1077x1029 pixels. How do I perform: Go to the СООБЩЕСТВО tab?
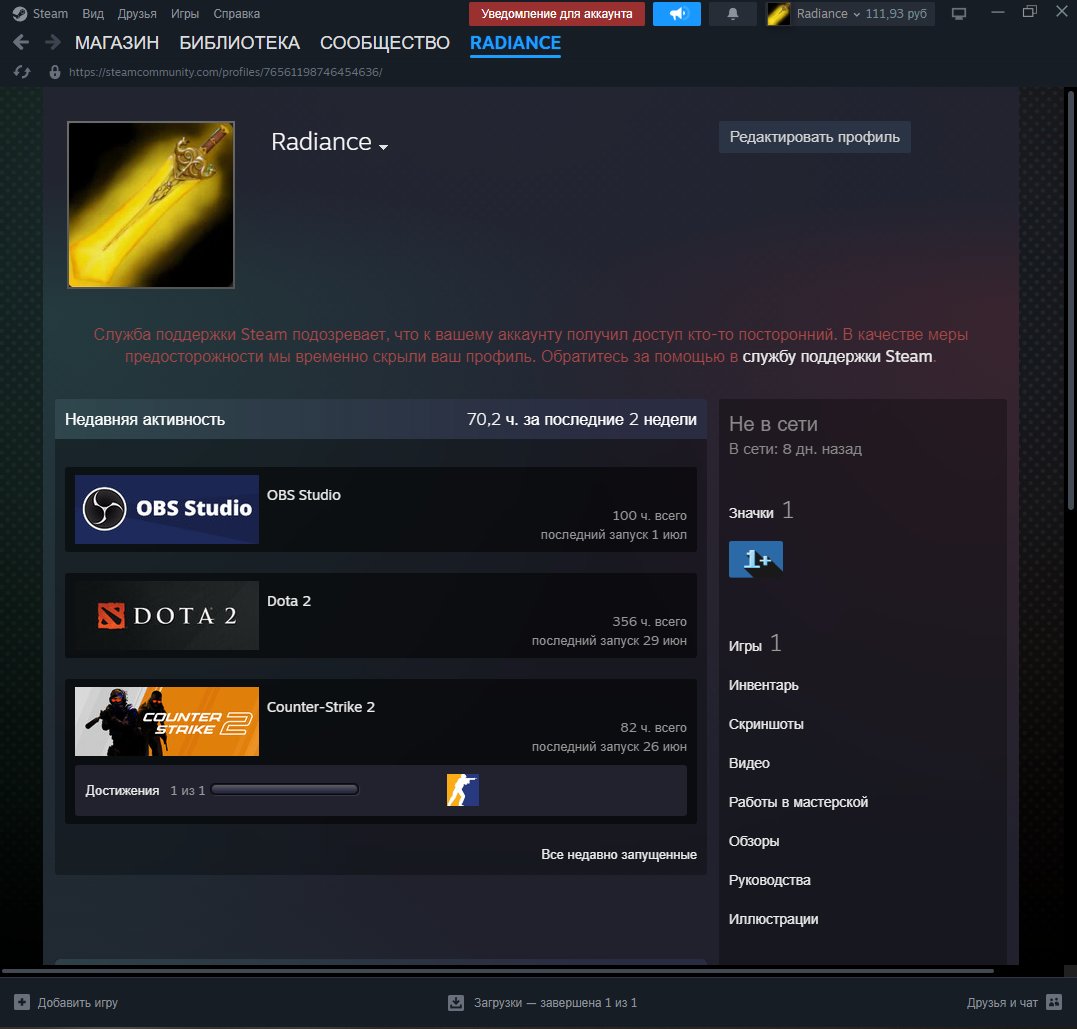coord(385,43)
